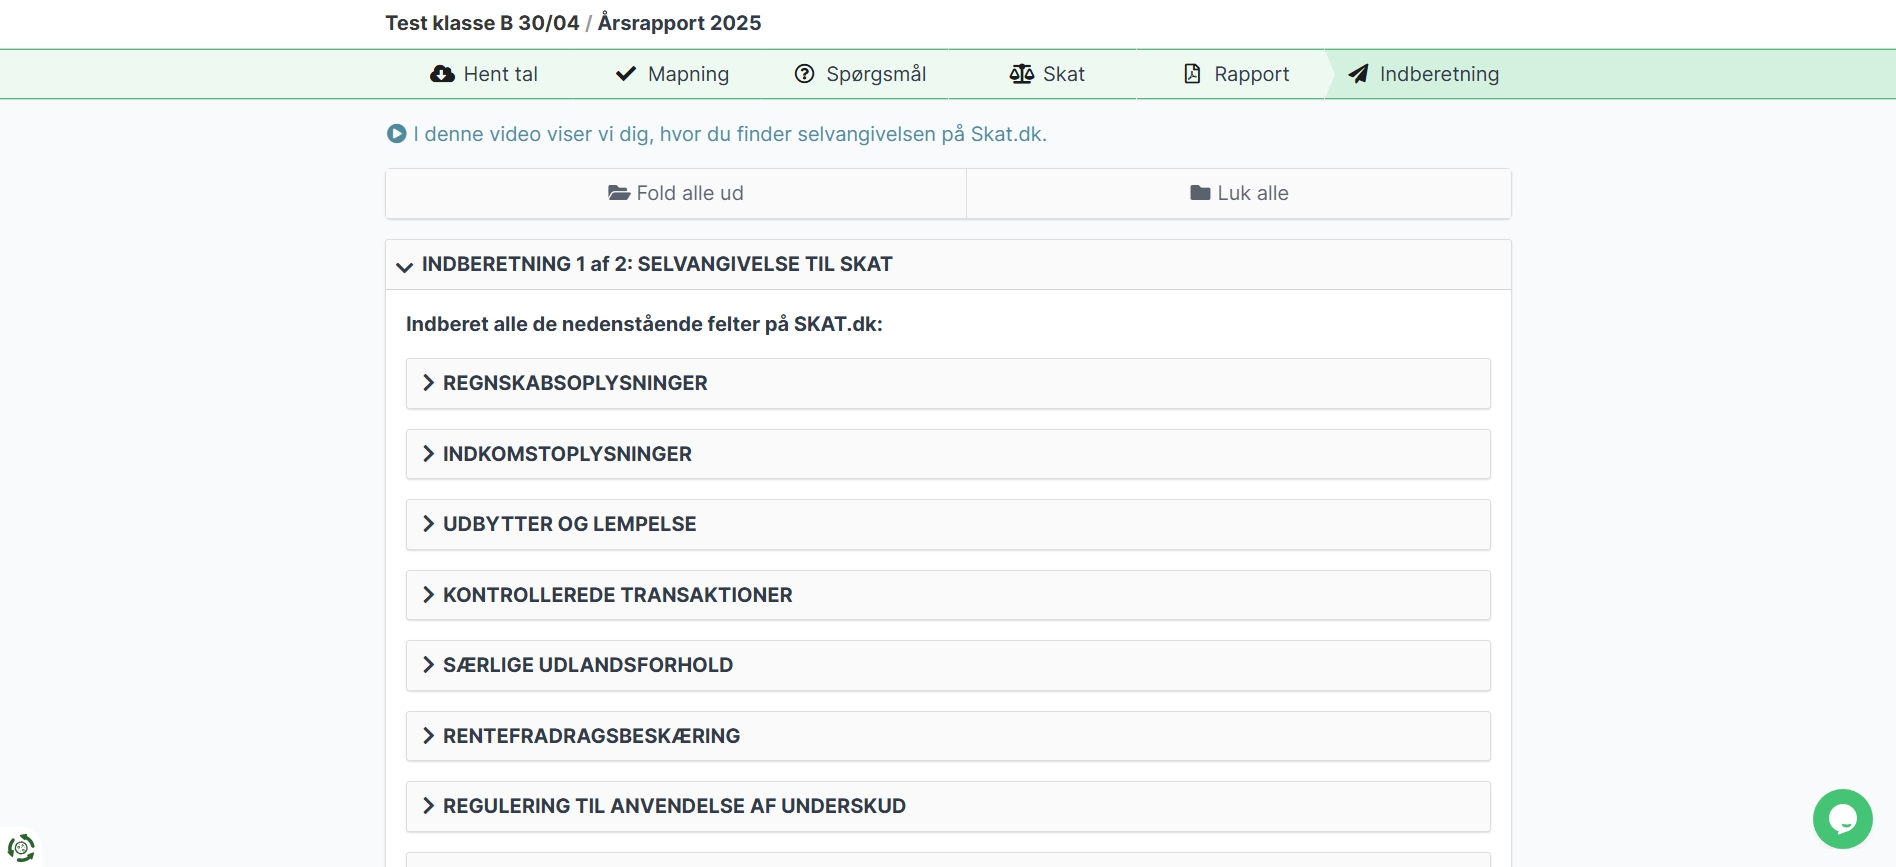Click the PDF document icon beside Rapport
The height and width of the screenshot is (867, 1896).
[1192, 74]
